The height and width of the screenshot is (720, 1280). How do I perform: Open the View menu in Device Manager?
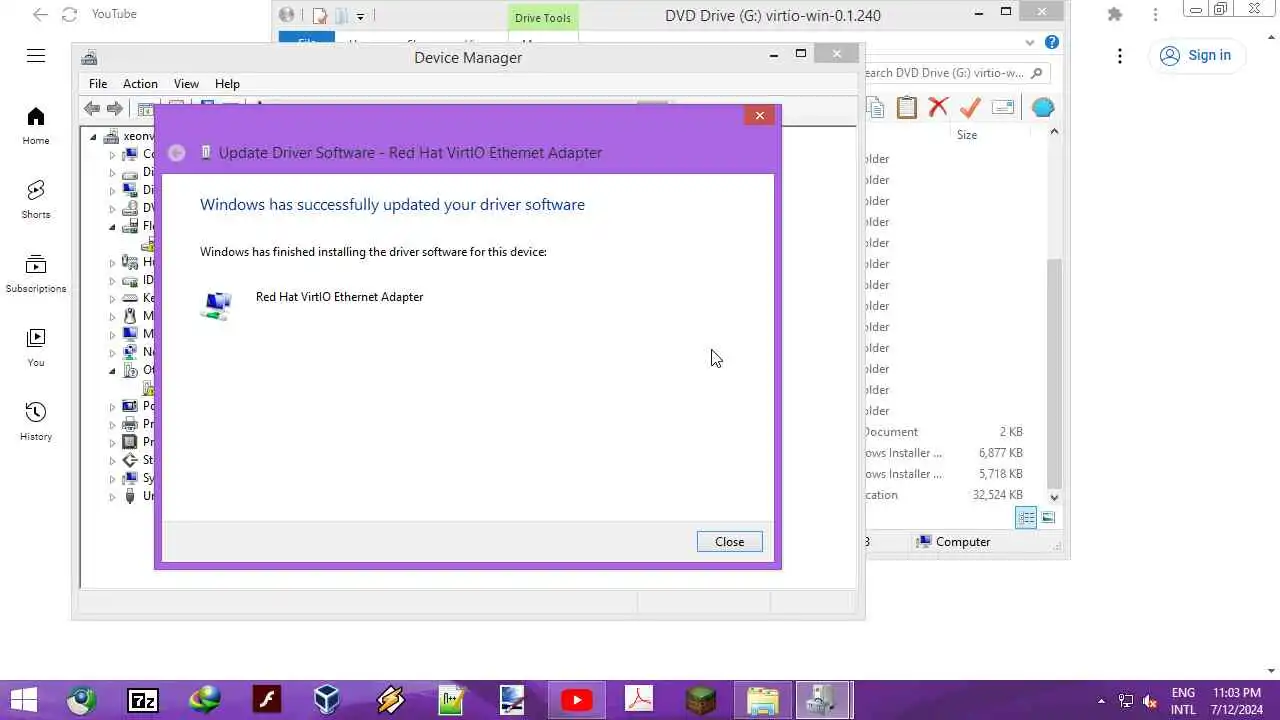click(186, 84)
